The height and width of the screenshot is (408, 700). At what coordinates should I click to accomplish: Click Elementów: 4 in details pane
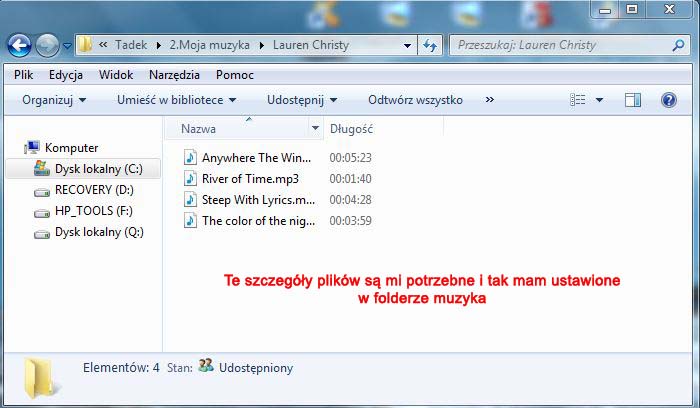(121, 368)
